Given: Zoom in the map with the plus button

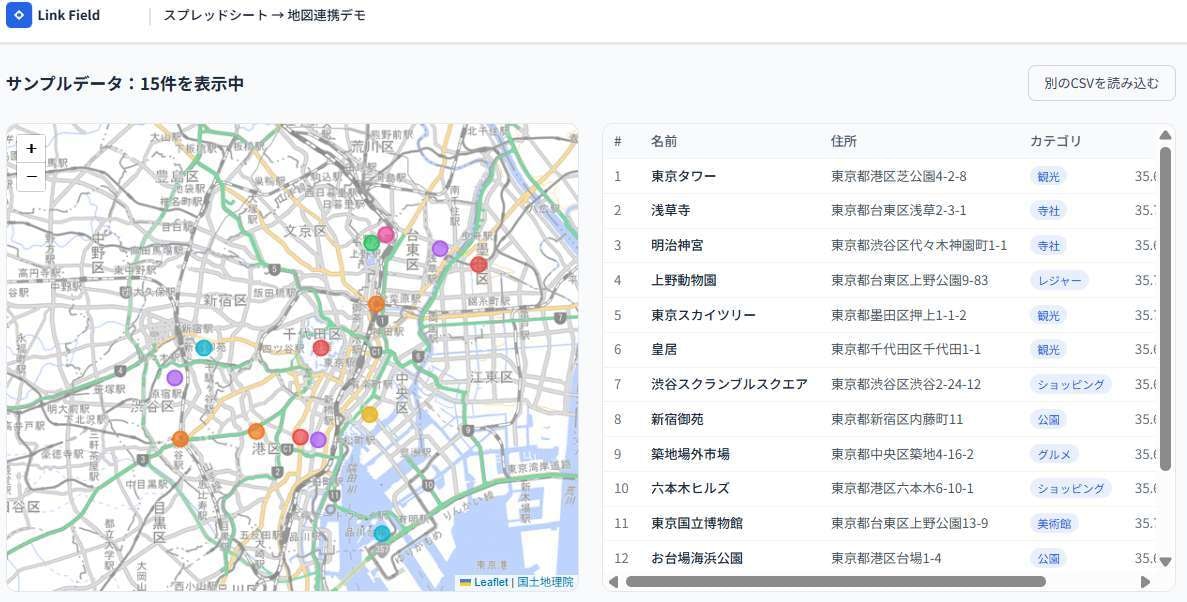Looking at the screenshot, I should pyautogui.click(x=31, y=149).
